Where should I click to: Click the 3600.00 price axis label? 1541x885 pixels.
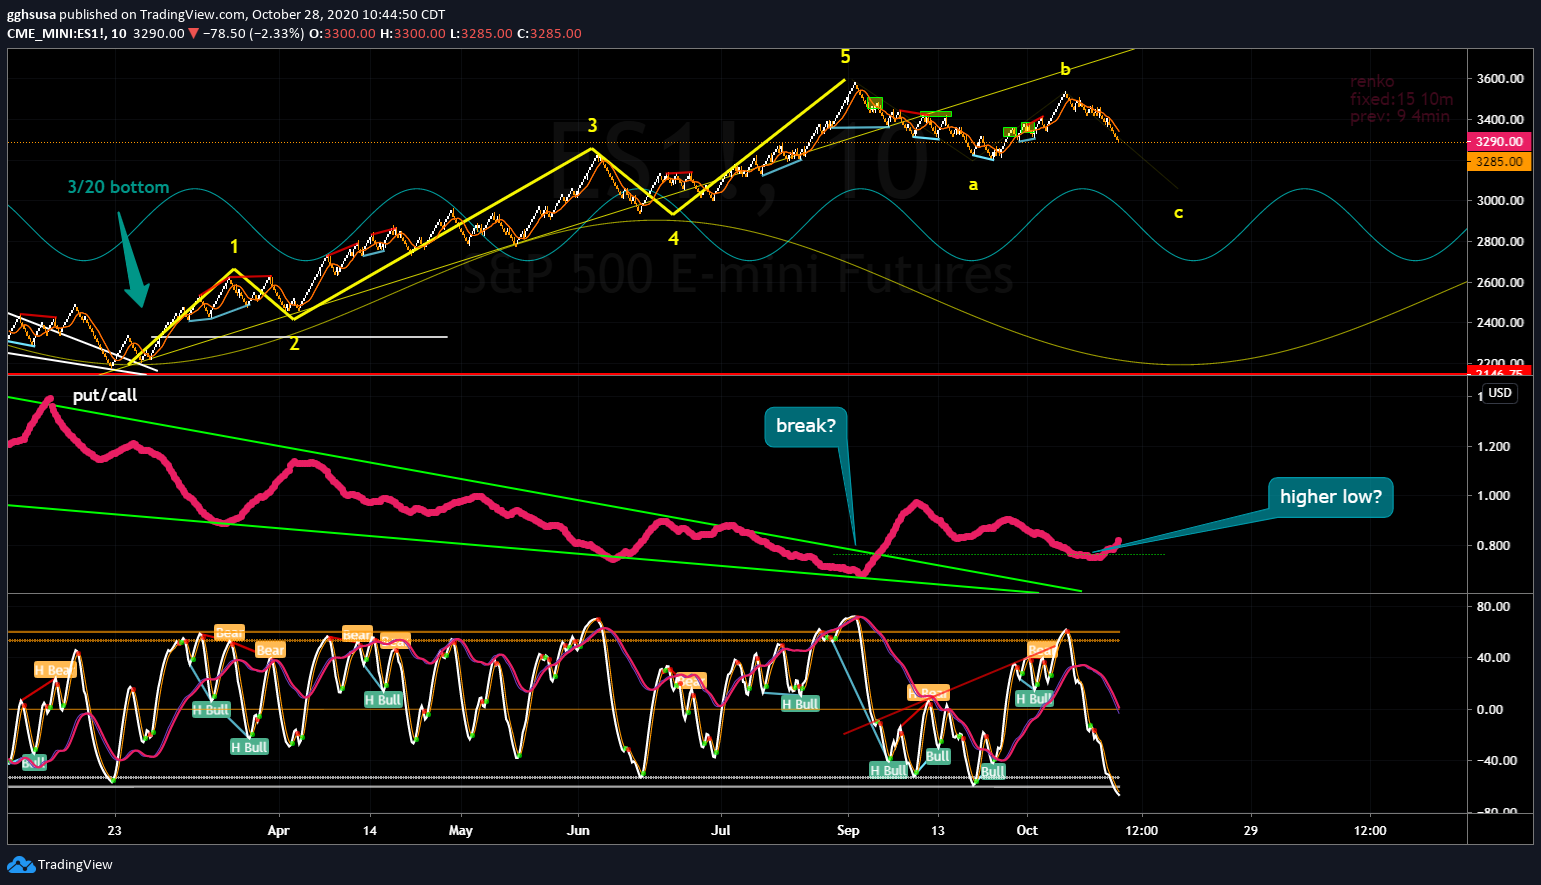1500,79
